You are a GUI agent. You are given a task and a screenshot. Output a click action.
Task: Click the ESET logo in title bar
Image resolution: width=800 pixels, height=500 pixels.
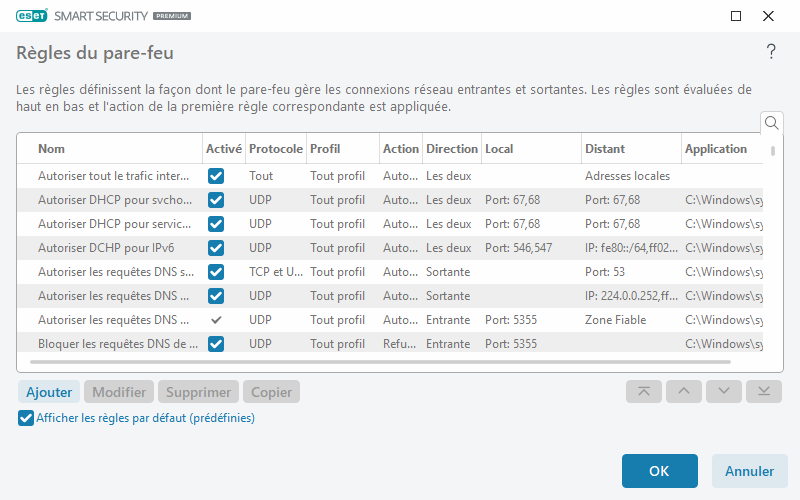click(32, 16)
